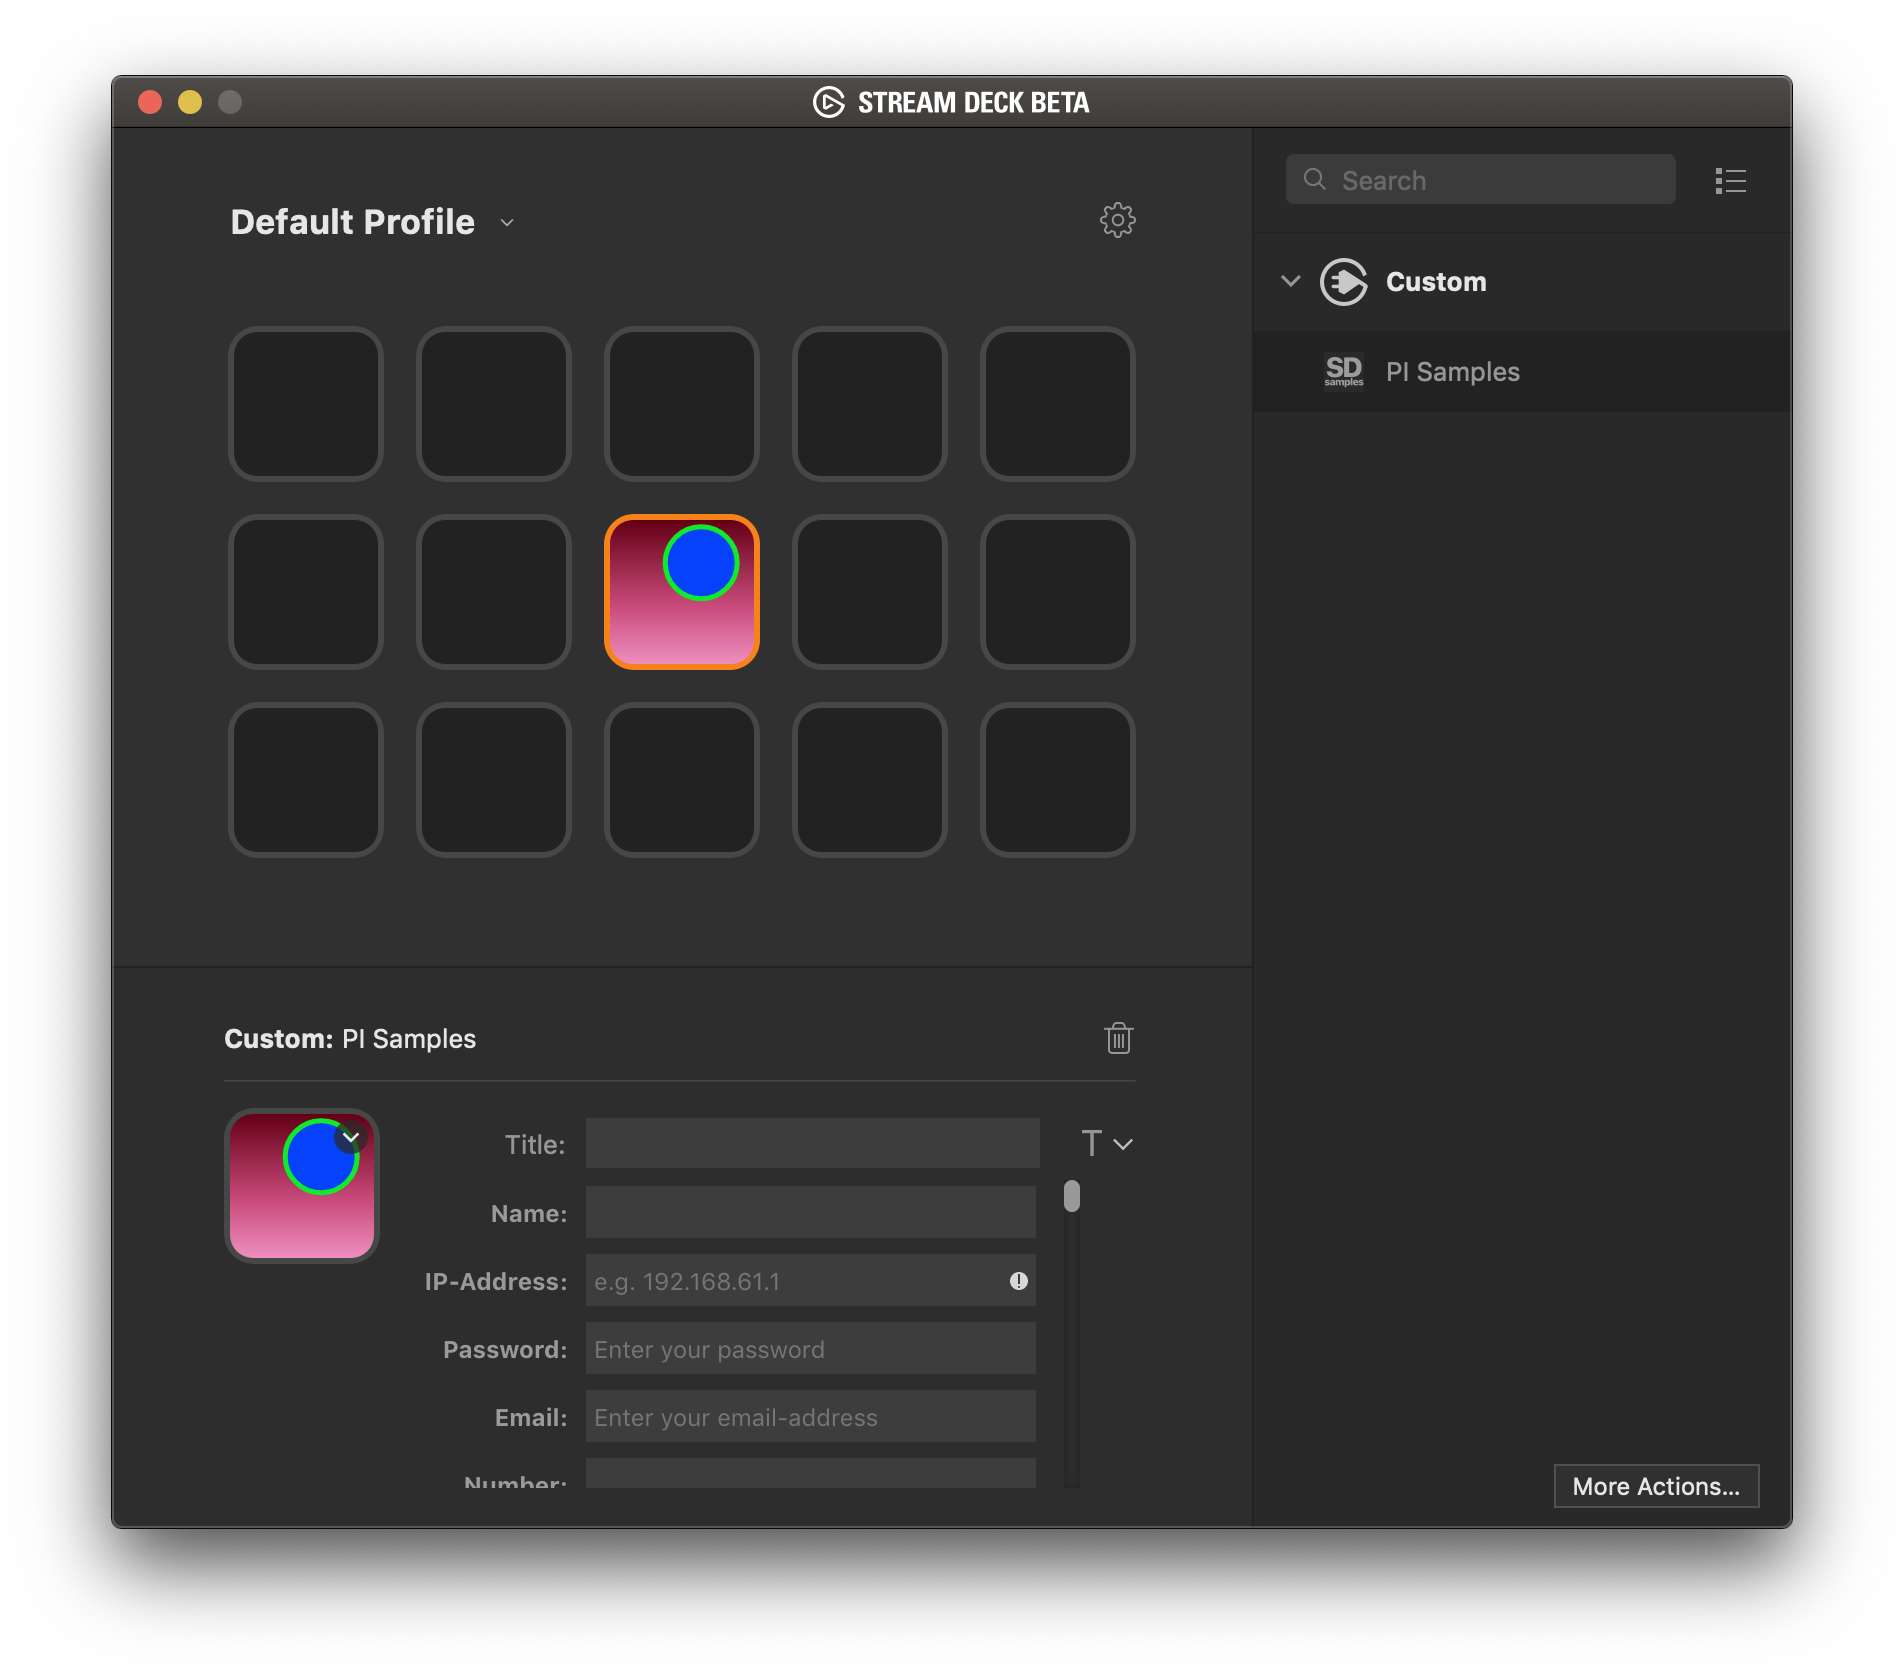1904x1676 pixels.
Task: Click the SD samples icon in actions list
Action: pos(1343,371)
